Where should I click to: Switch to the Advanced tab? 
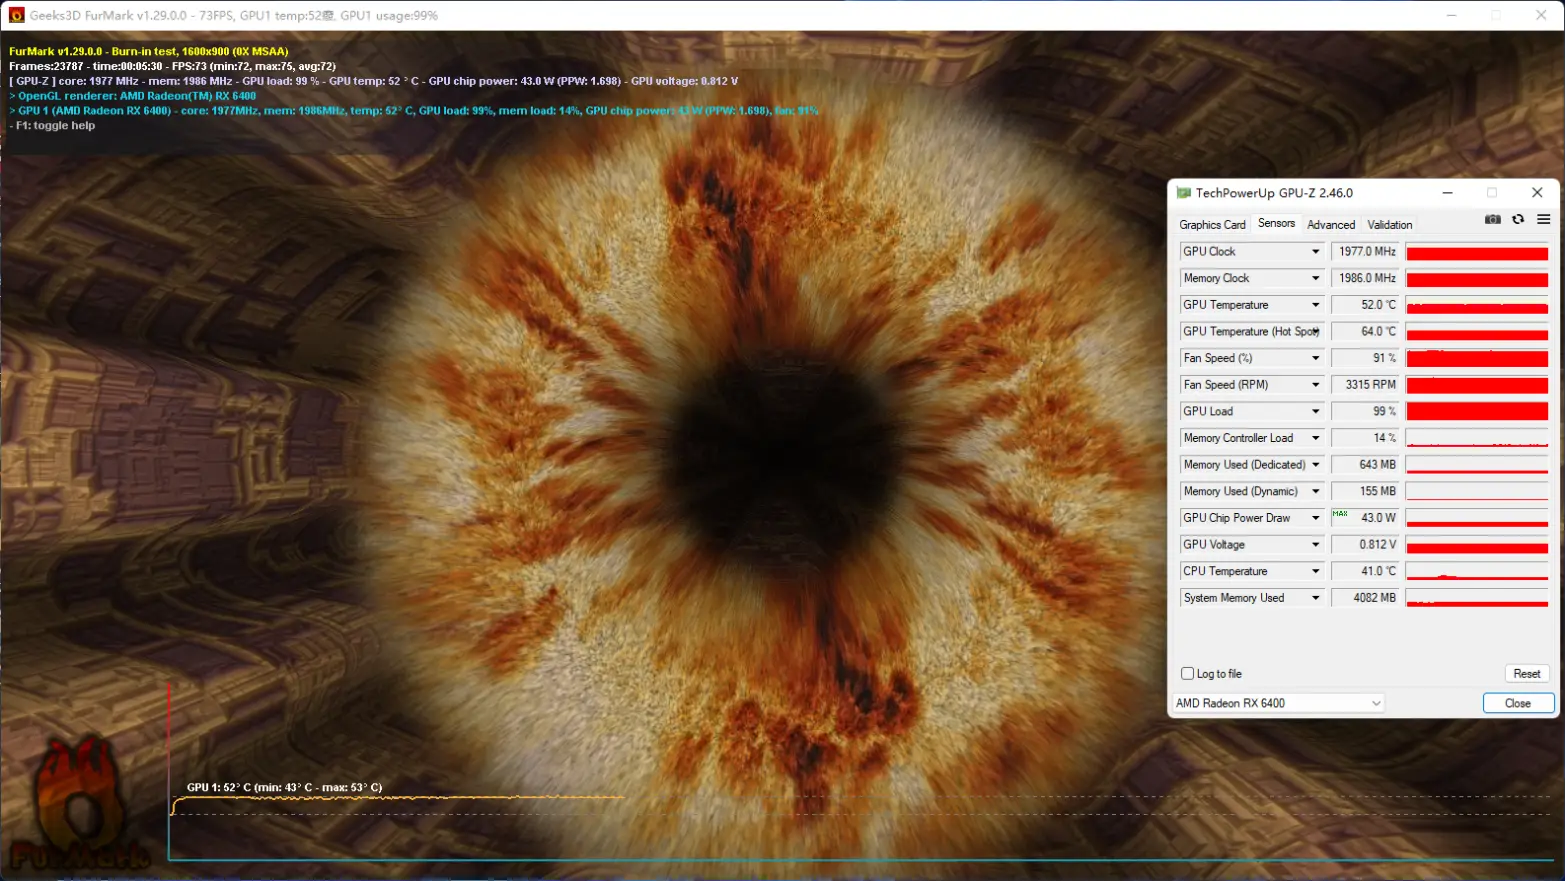(1331, 225)
